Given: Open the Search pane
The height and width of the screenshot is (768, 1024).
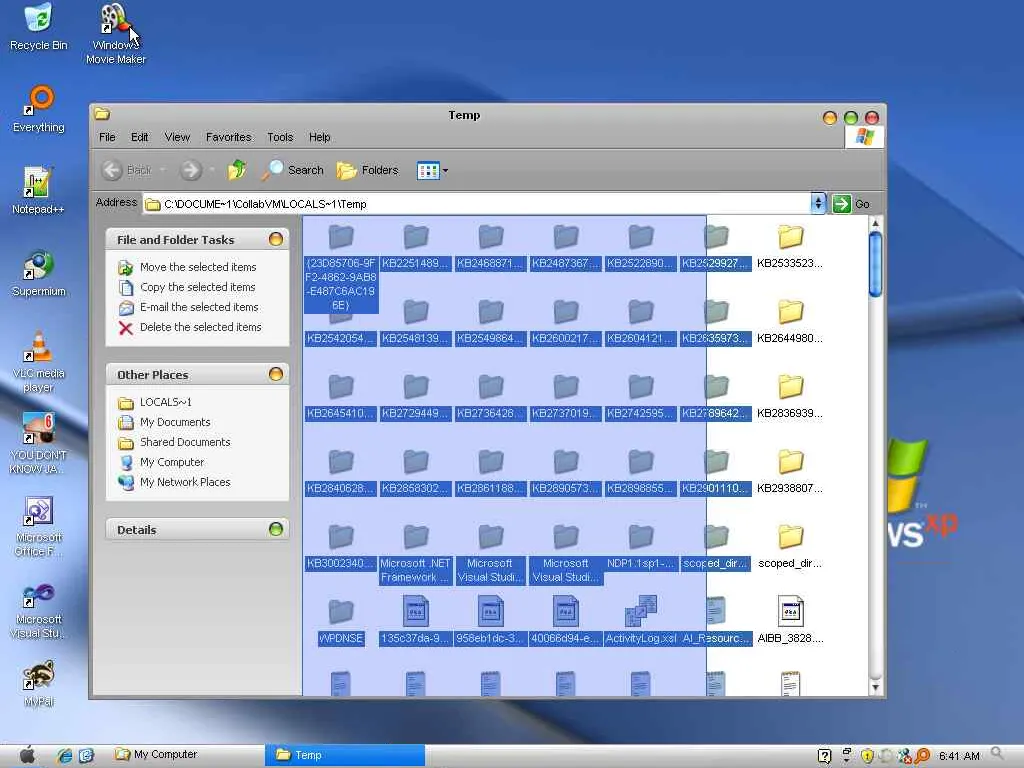Looking at the screenshot, I should (293, 170).
